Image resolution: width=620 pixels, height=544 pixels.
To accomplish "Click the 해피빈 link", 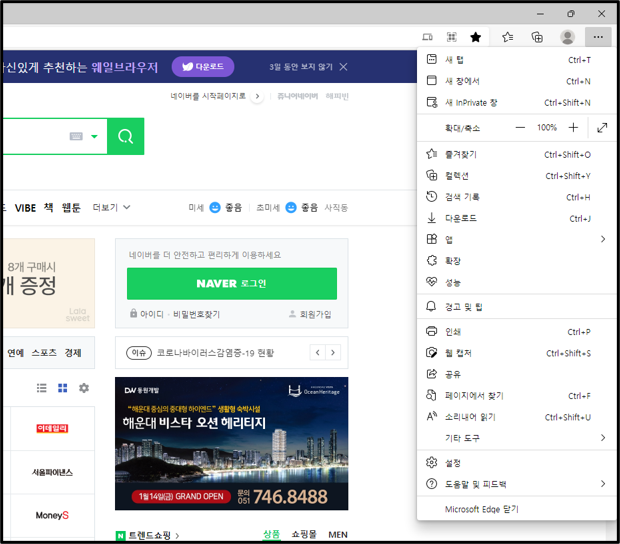I will click(337, 96).
